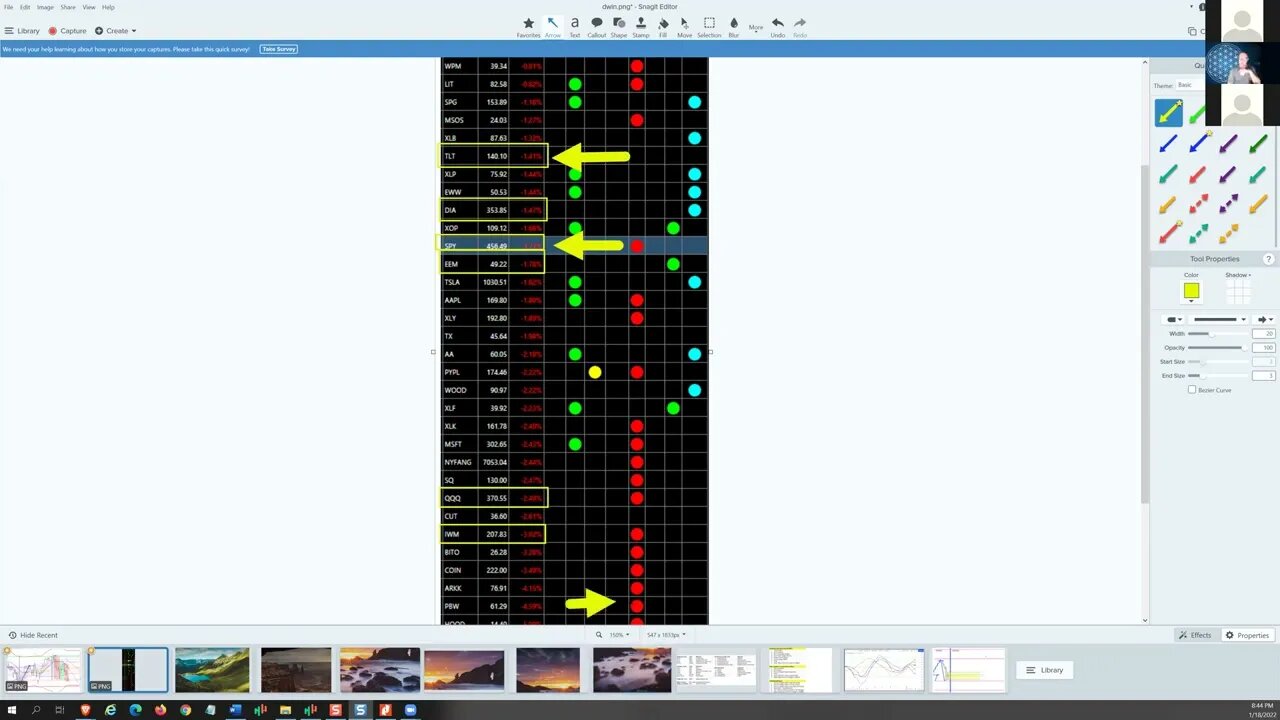This screenshot has height=720, width=1280.
Task: Open Library from the top-left toolbar
Action: pyautogui.click(x=23, y=31)
